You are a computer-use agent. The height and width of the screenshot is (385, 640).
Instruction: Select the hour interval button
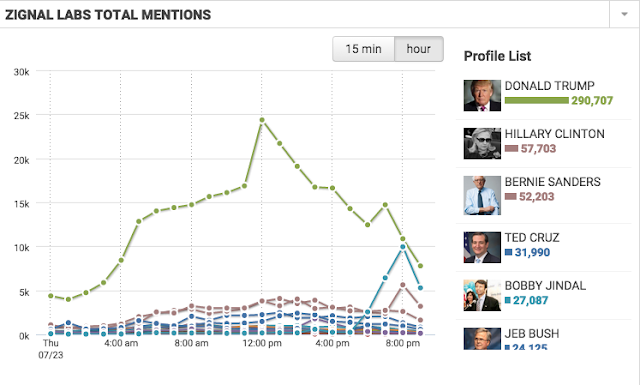click(419, 49)
